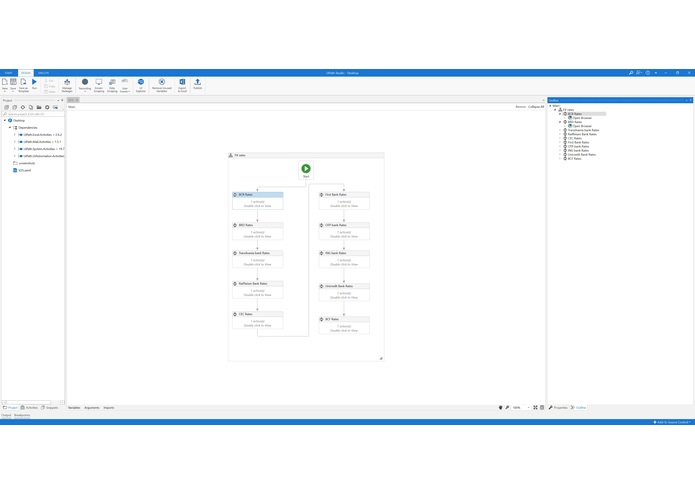Click the collapse all icon in Project toolbar
695x494 pixels.
point(15,107)
